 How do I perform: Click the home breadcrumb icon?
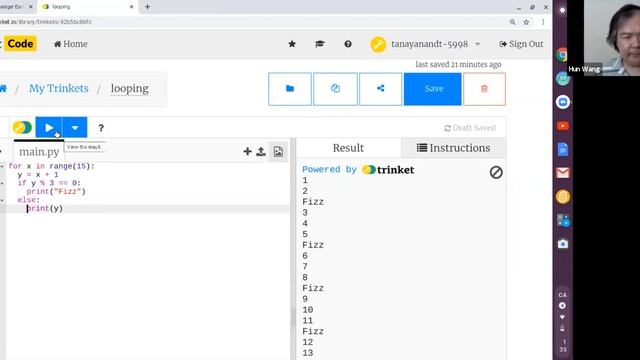coord(3,89)
